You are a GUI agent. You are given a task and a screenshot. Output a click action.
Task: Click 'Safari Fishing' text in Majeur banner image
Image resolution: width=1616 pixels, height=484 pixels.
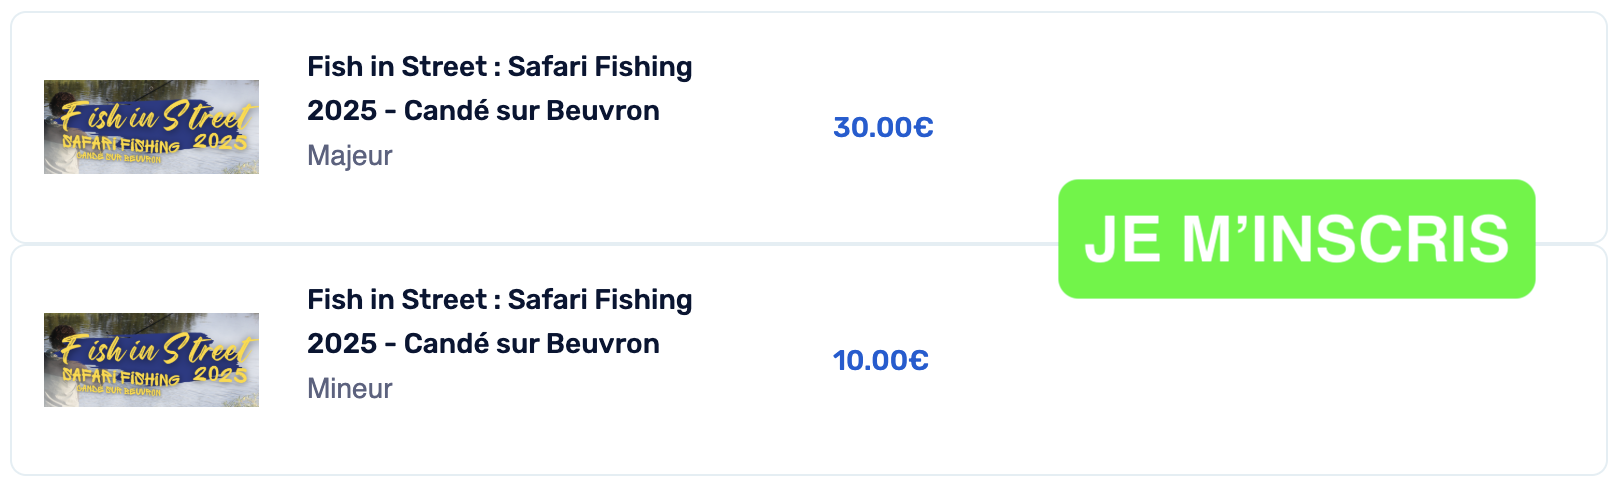coord(121,144)
